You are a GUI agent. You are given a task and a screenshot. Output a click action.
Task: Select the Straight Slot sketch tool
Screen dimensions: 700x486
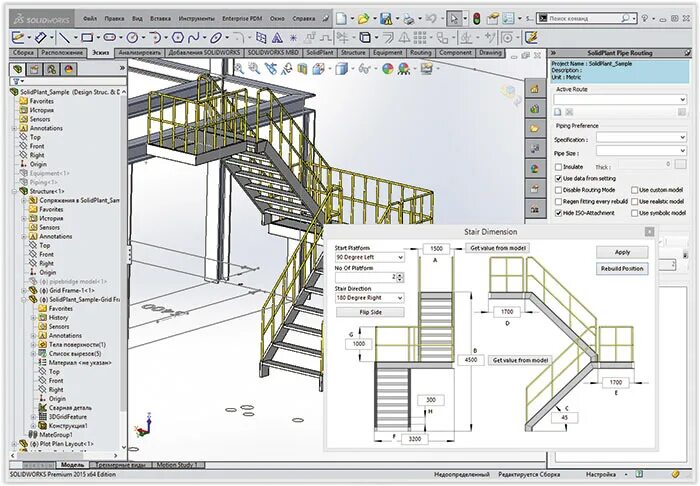coord(110,38)
